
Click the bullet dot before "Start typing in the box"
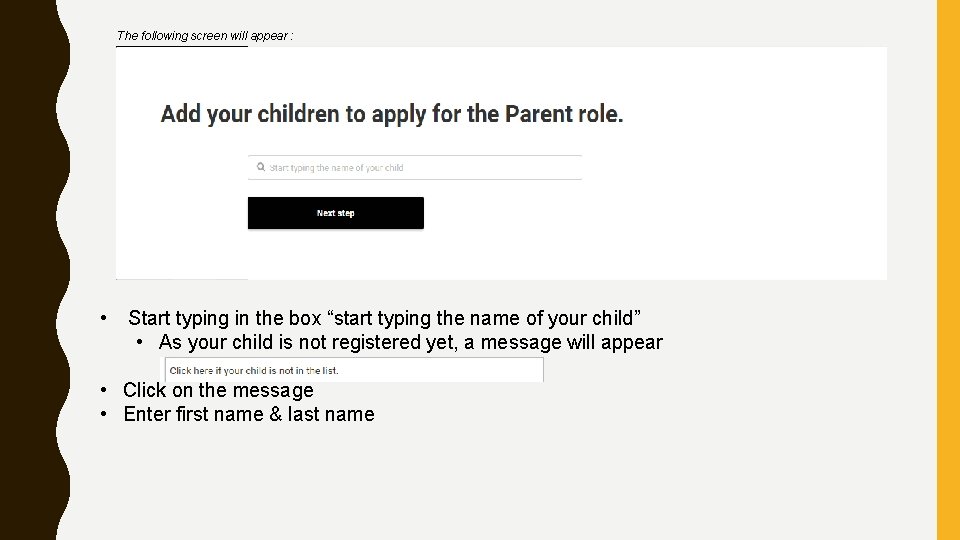(x=104, y=319)
